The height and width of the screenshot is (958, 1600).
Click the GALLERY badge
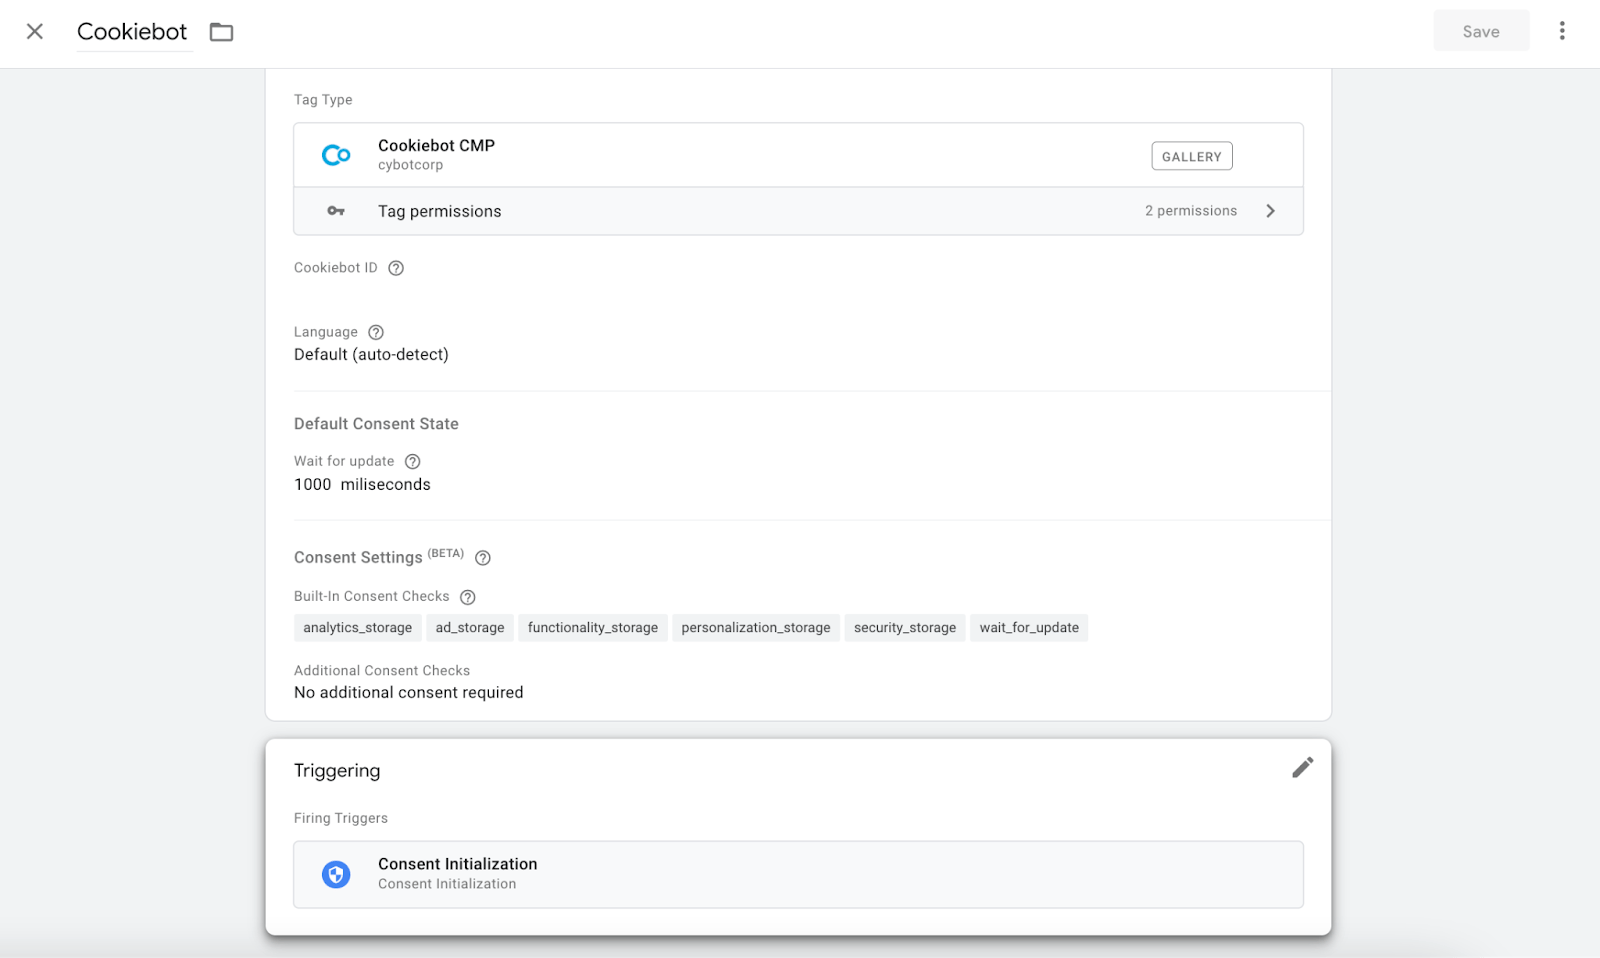point(1191,156)
